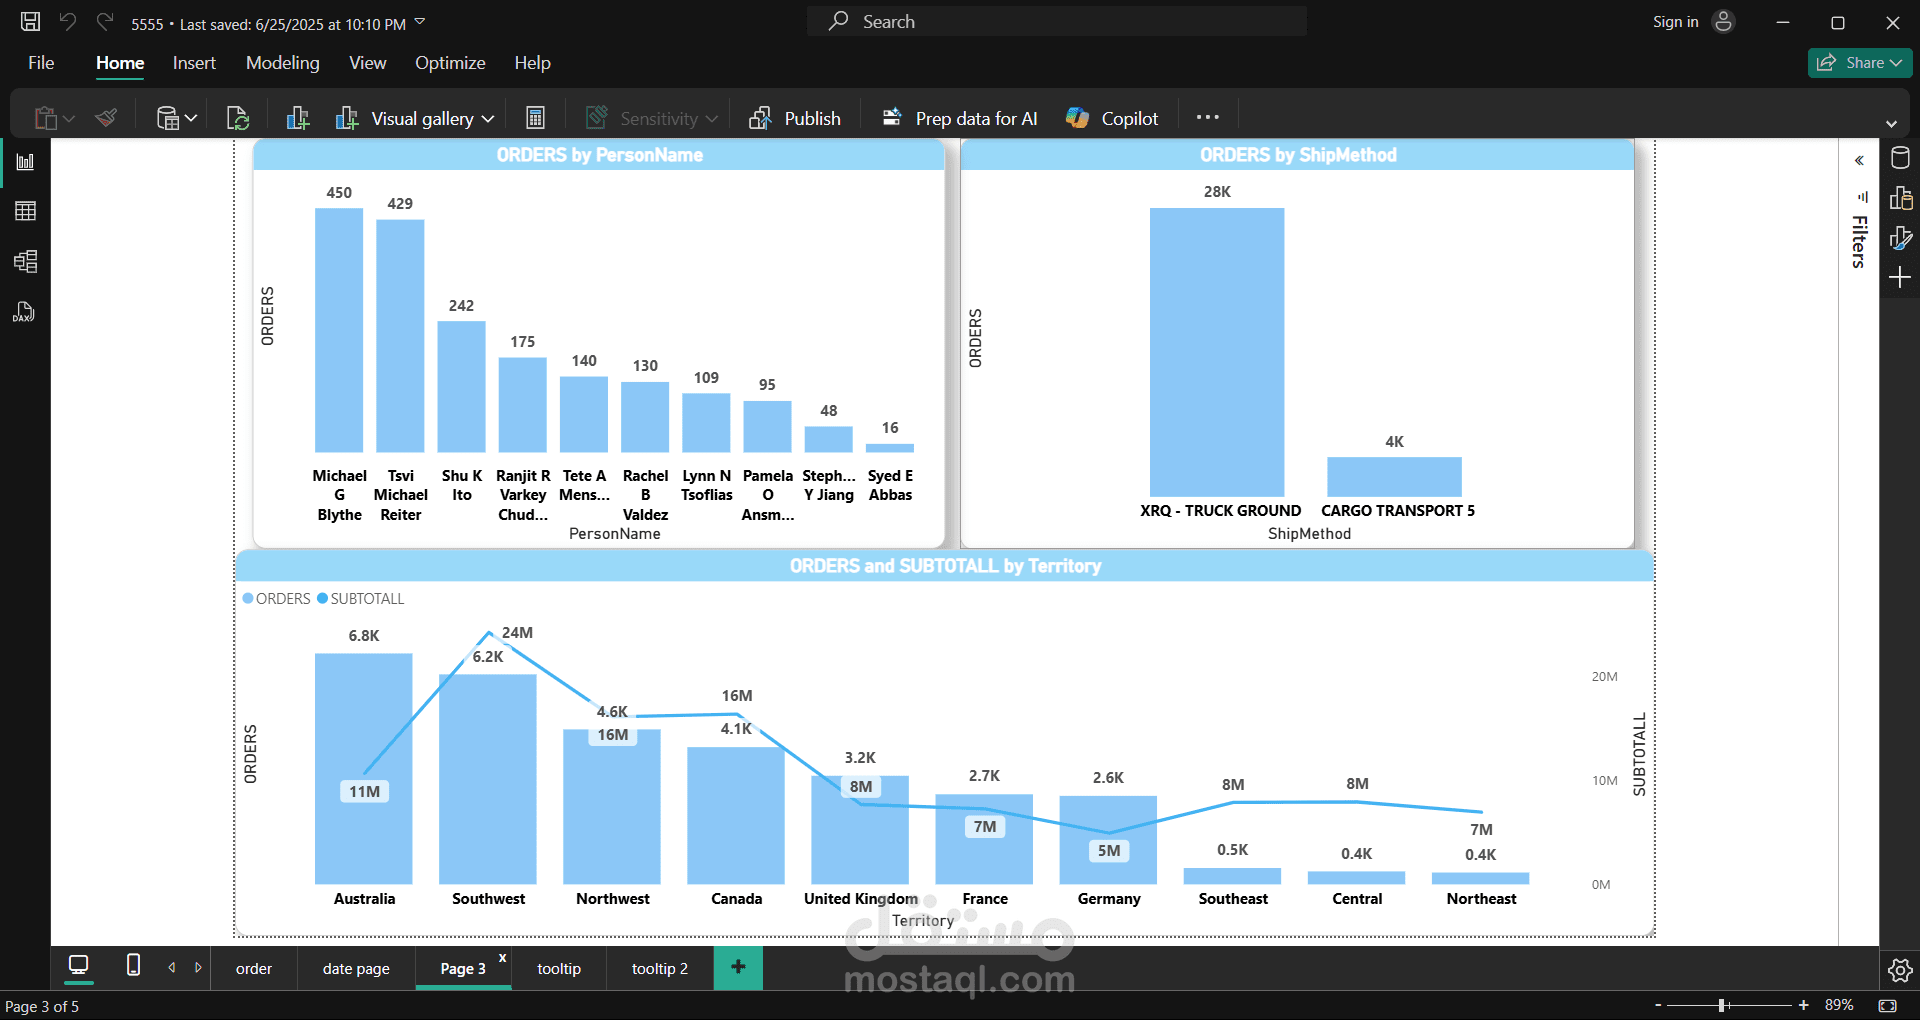Open the Data pane icon
1920x1020 pixels.
click(x=1900, y=158)
